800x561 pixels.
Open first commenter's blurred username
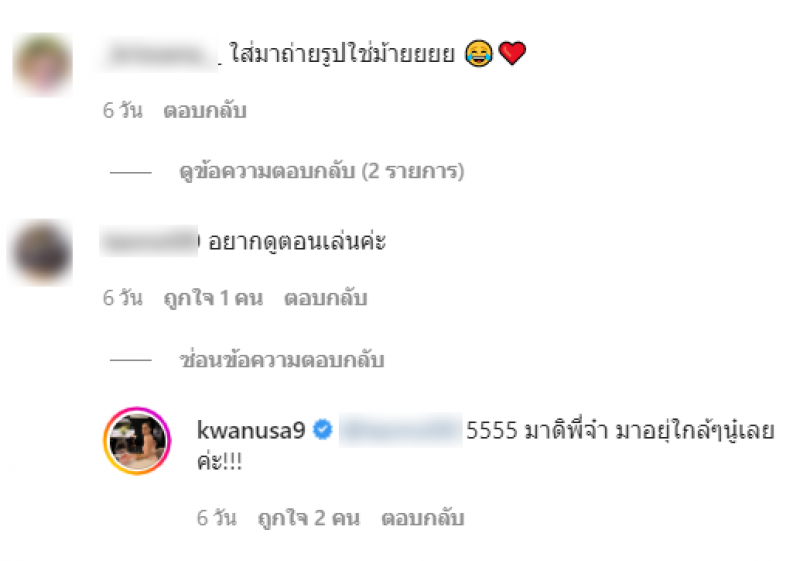[160, 55]
